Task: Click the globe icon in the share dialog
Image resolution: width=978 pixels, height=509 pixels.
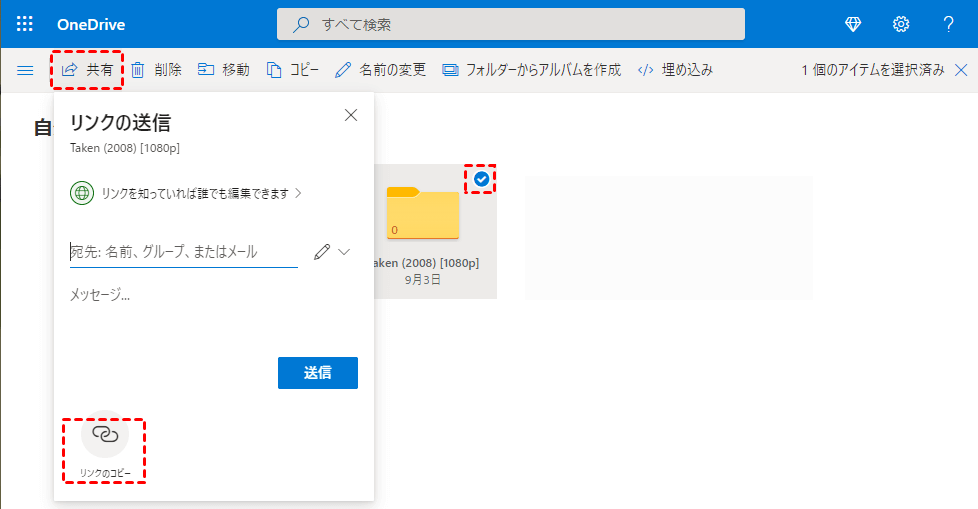Action: coord(82,193)
